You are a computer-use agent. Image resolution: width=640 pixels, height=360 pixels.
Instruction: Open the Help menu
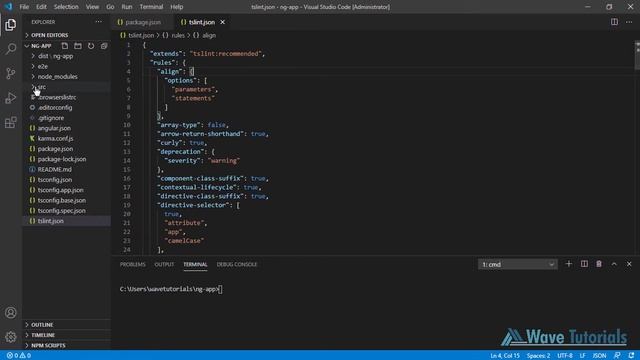tap(176, 7)
